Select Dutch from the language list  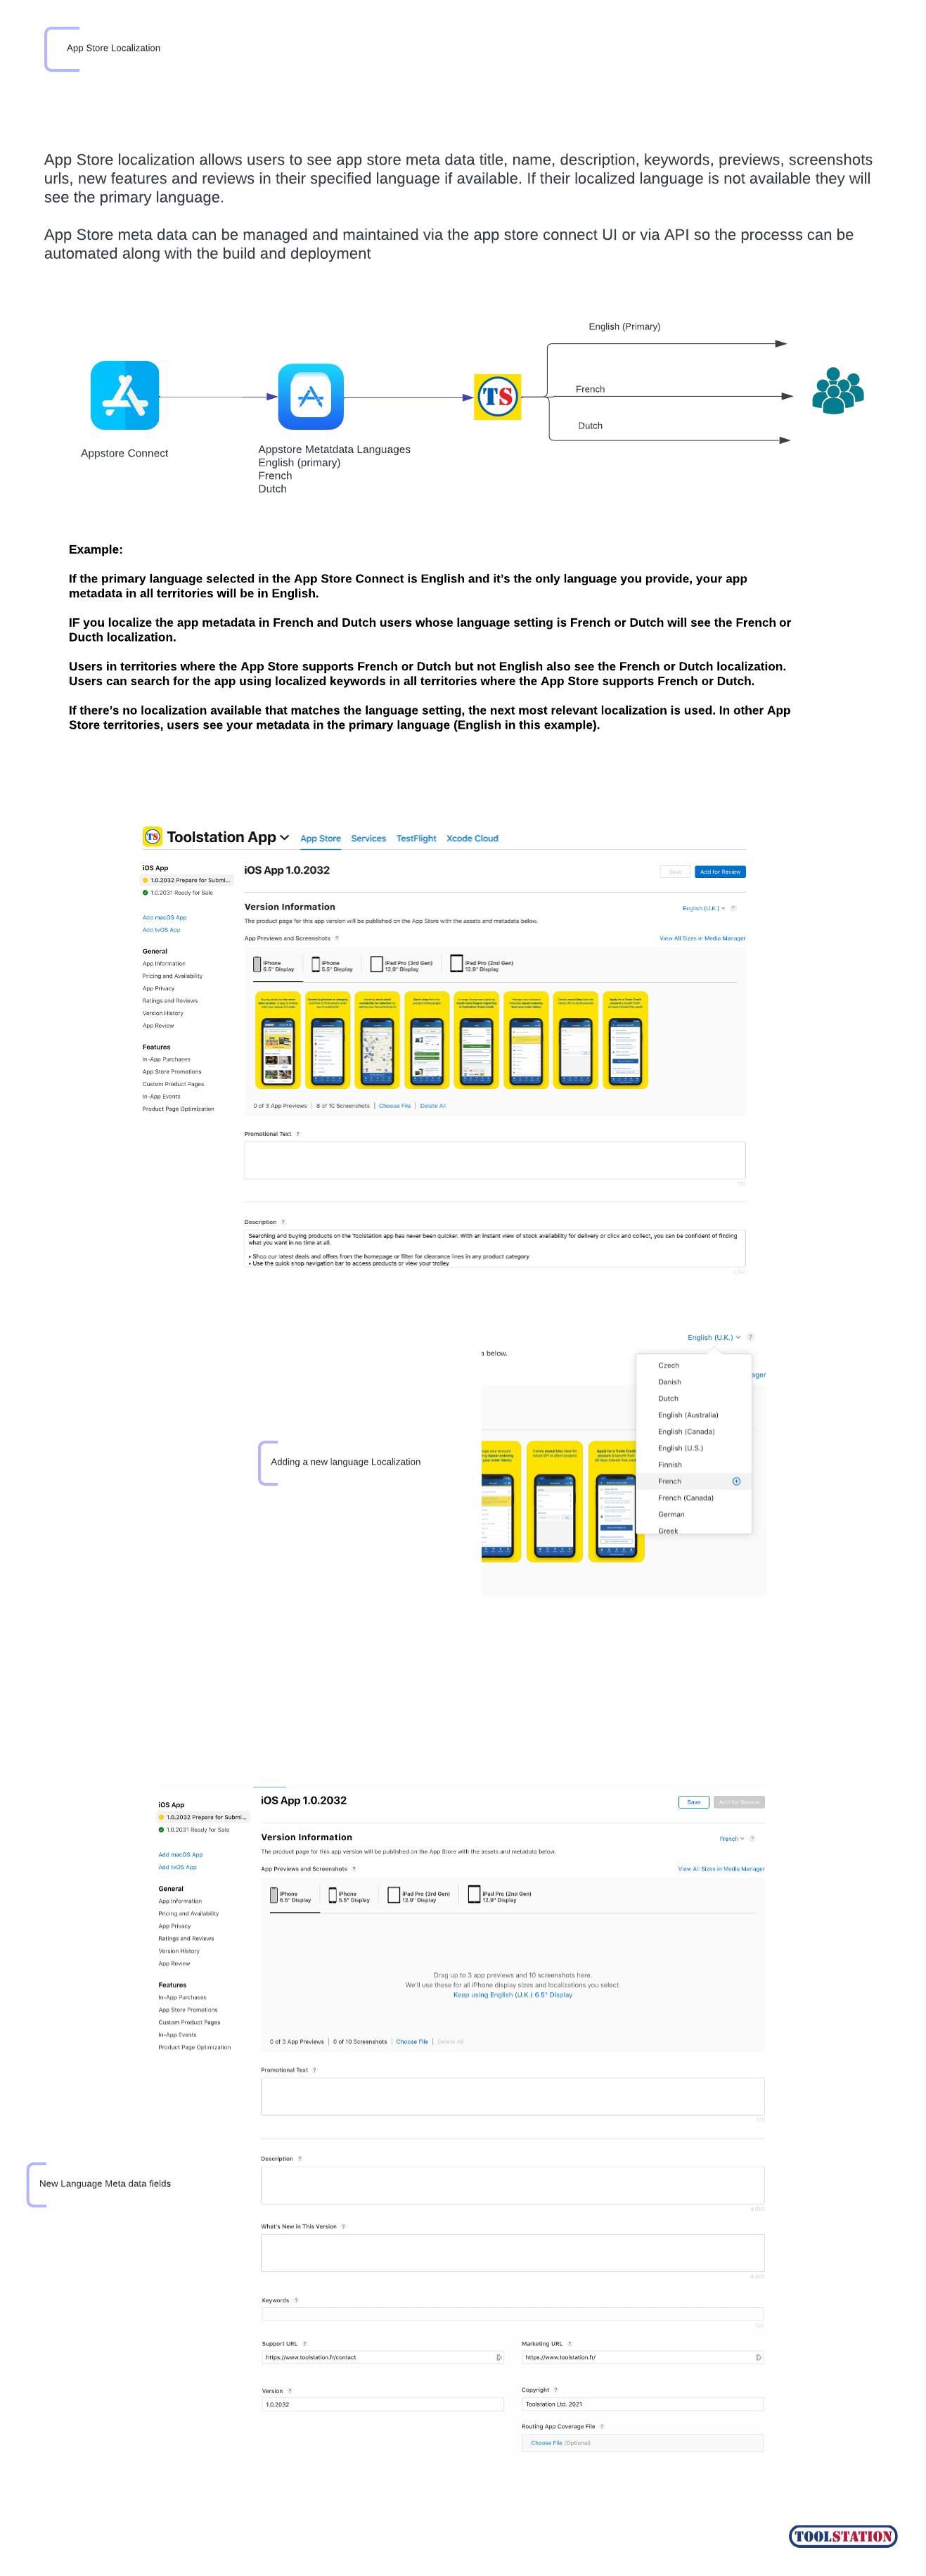pyautogui.click(x=668, y=1398)
